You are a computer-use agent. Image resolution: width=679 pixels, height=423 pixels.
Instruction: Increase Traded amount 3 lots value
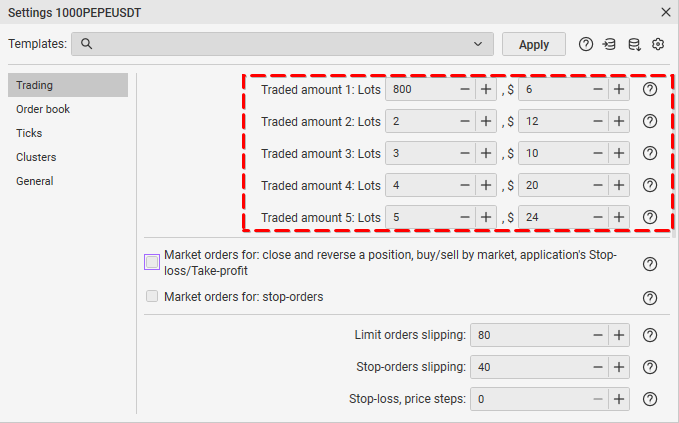(x=486, y=153)
